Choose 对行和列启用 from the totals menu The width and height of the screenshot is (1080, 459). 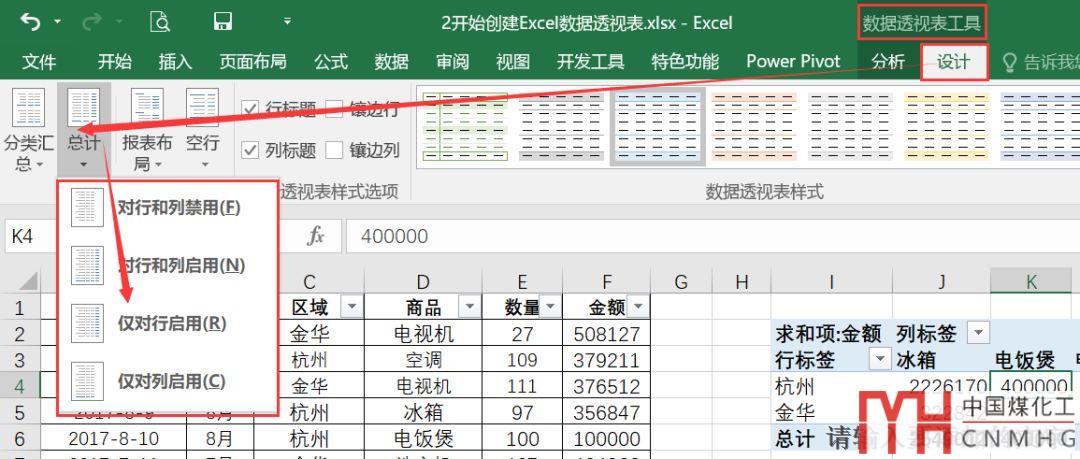point(168,265)
